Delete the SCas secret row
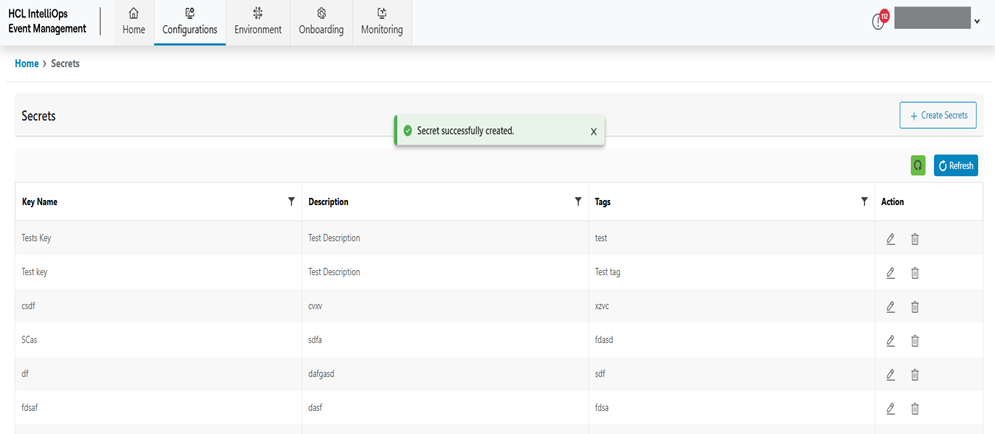This screenshot has height=434, width=995. pyautogui.click(x=914, y=341)
